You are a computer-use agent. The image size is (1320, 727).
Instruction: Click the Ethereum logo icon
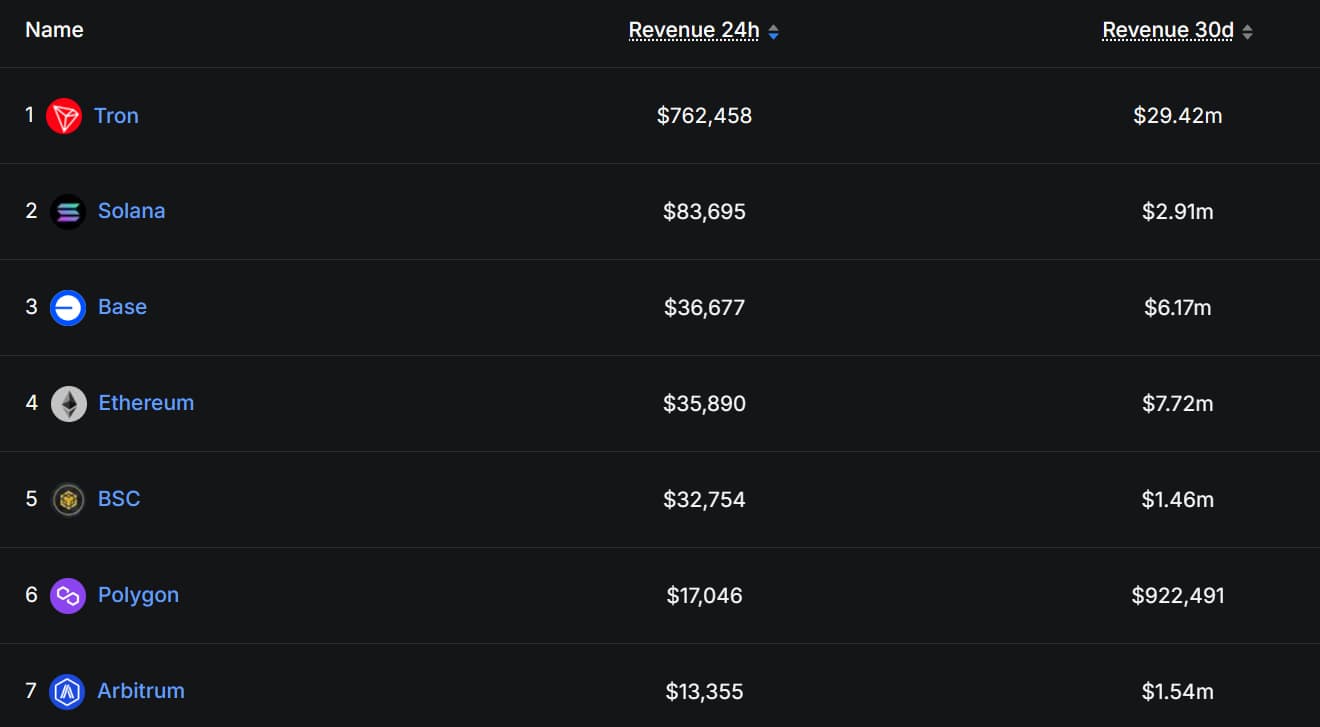68,403
